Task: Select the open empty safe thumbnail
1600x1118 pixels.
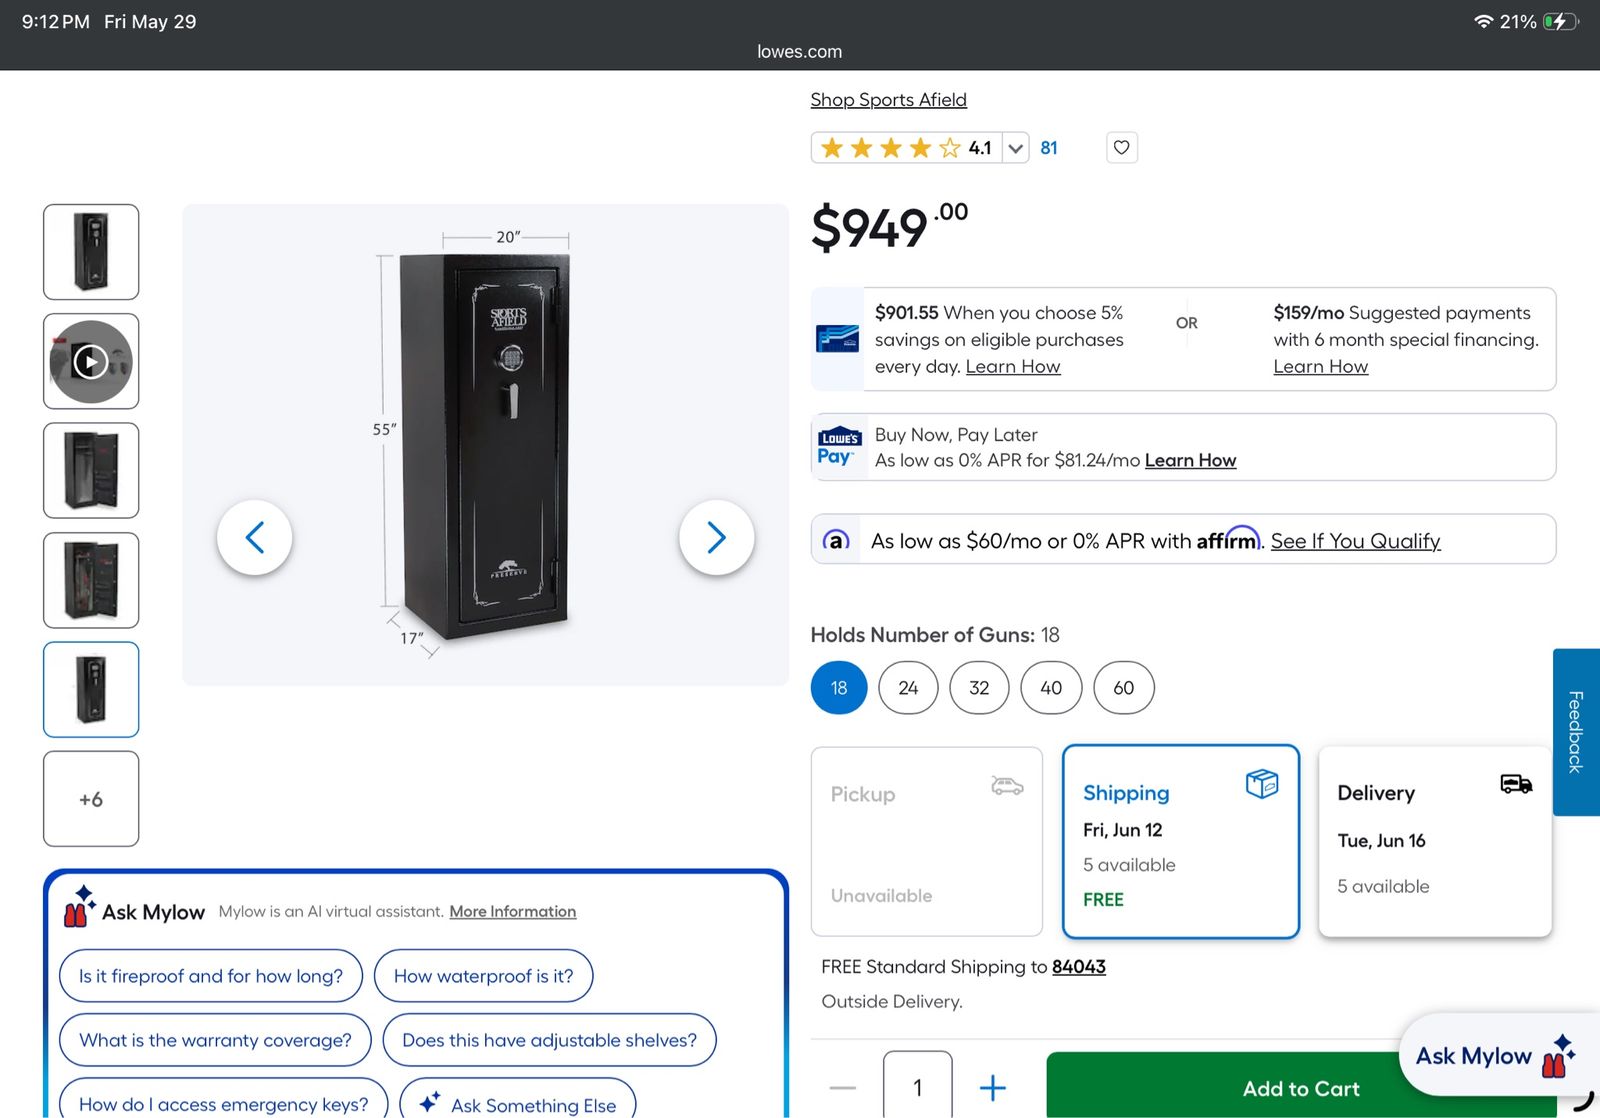Action: (91, 470)
